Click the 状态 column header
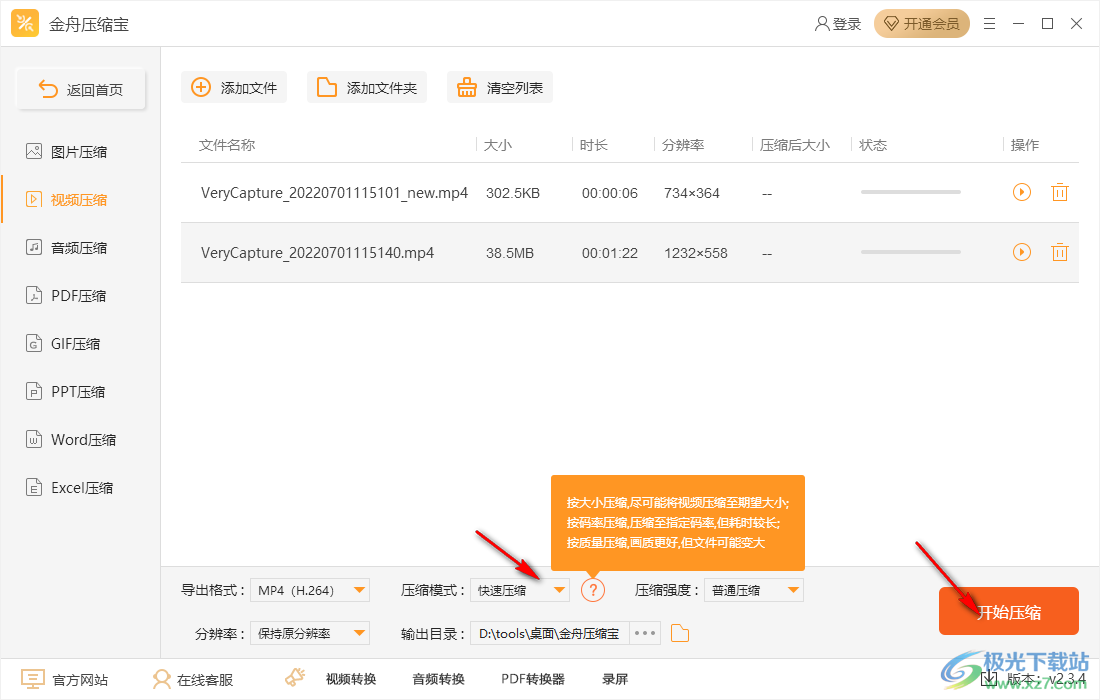 click(873, 144)
